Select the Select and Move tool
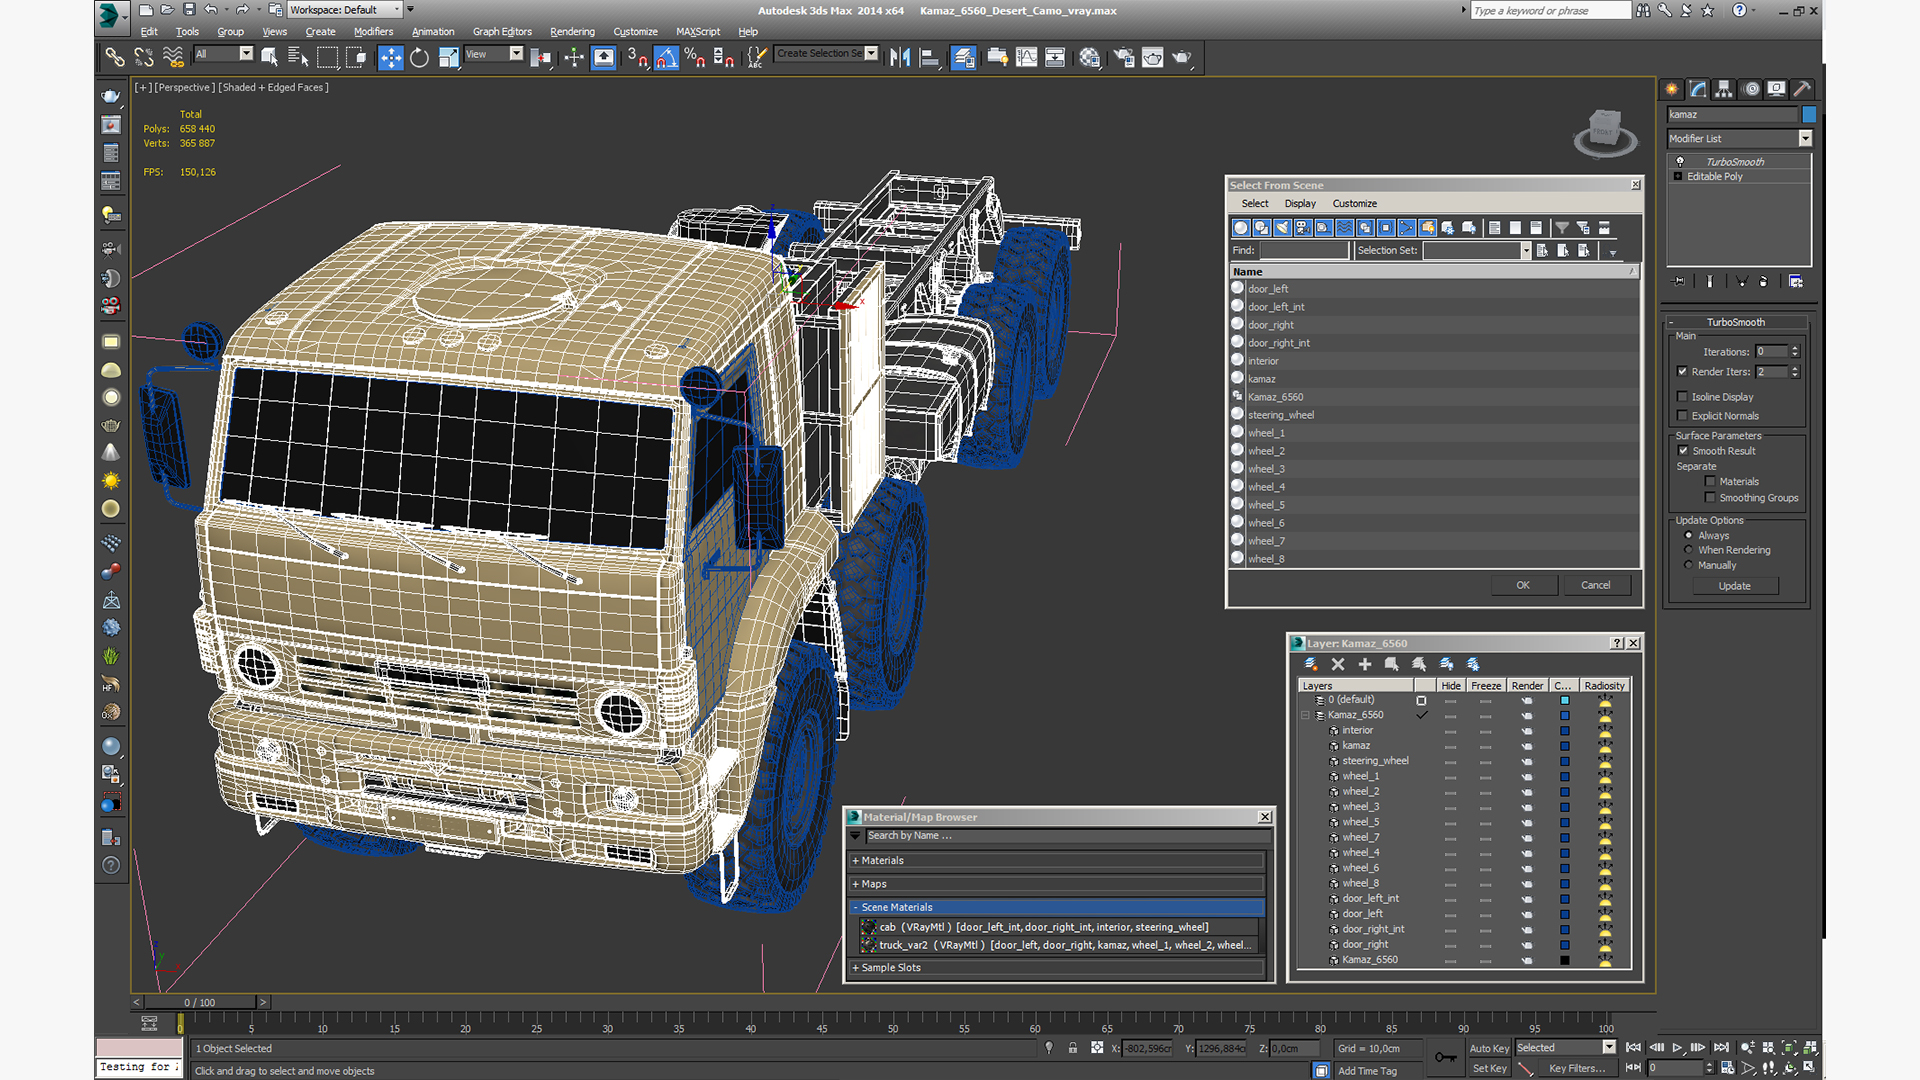This screenshot has height=1080, width=1920. 391,57
